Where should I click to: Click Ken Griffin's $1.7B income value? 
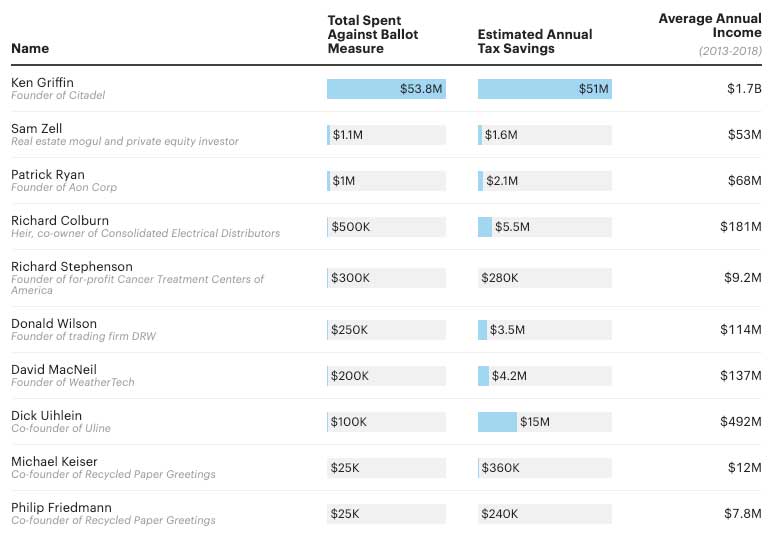(744, 89)
